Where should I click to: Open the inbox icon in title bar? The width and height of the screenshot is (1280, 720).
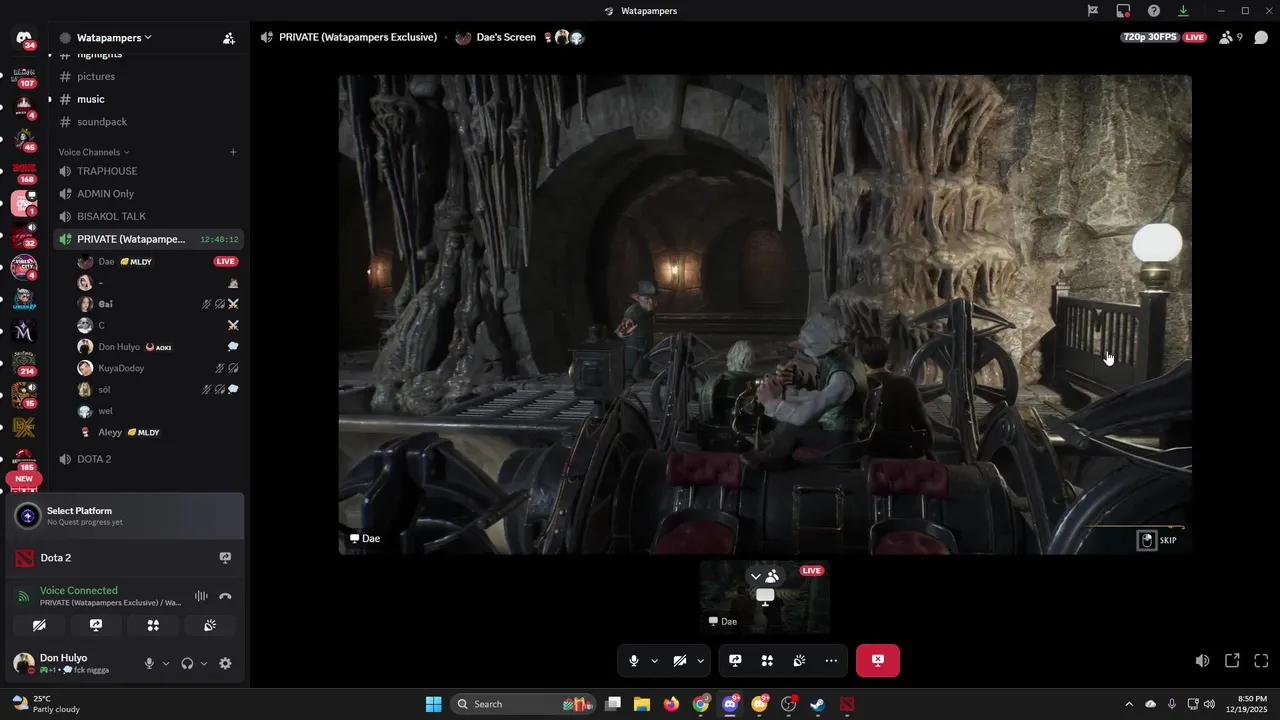(1123, 11)
